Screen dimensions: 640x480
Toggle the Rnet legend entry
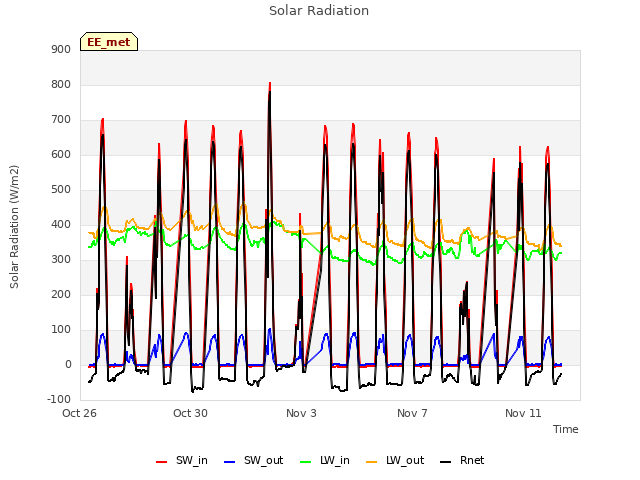462,460
